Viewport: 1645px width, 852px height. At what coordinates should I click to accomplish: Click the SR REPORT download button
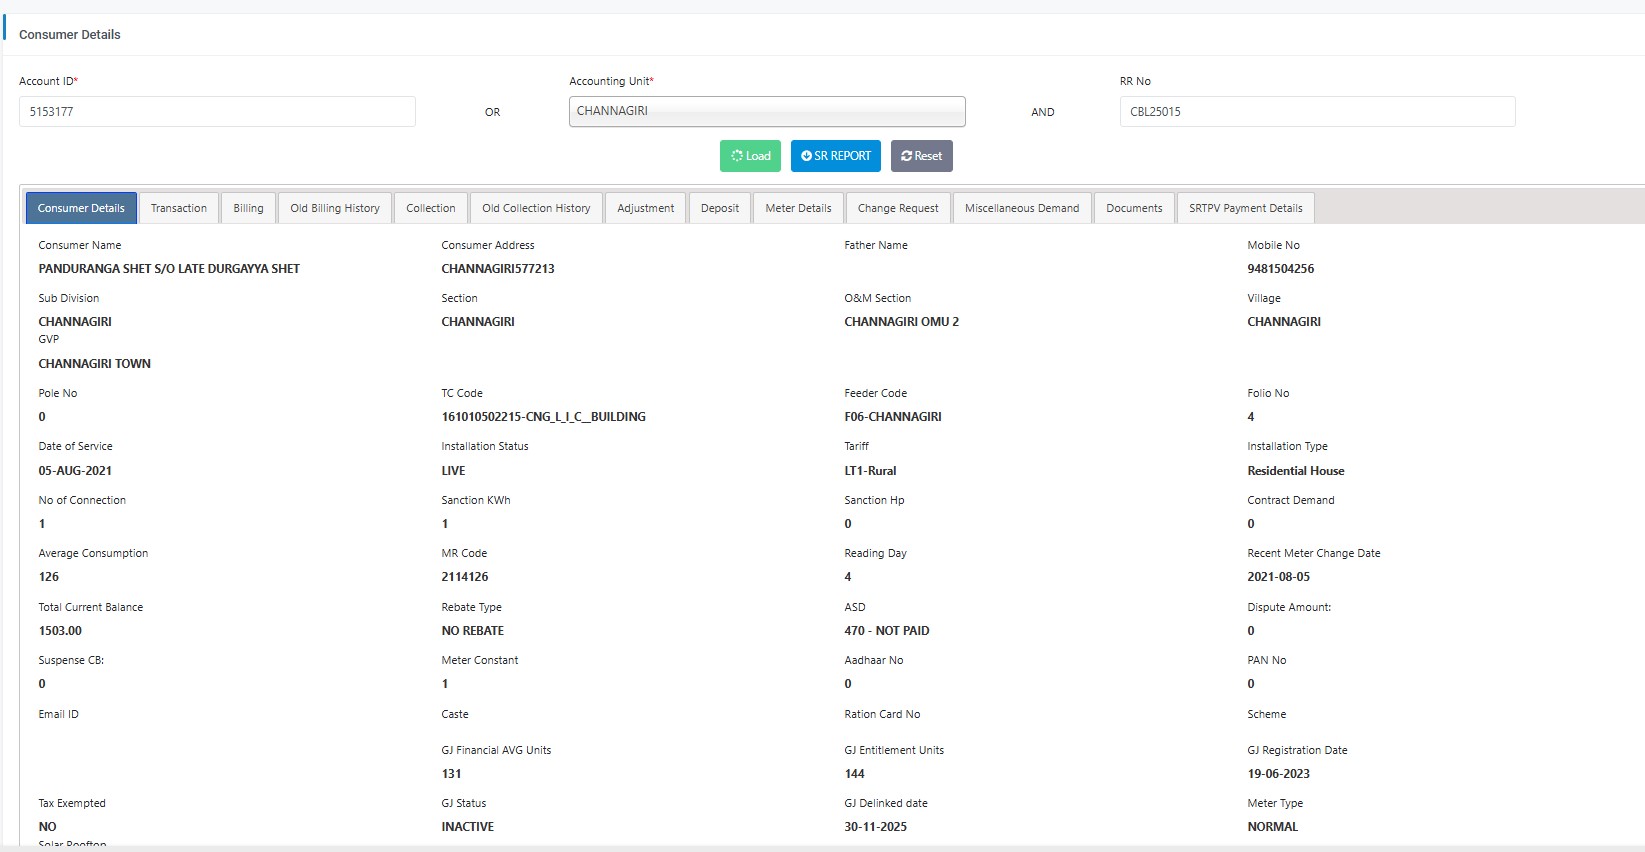(835, 156)
